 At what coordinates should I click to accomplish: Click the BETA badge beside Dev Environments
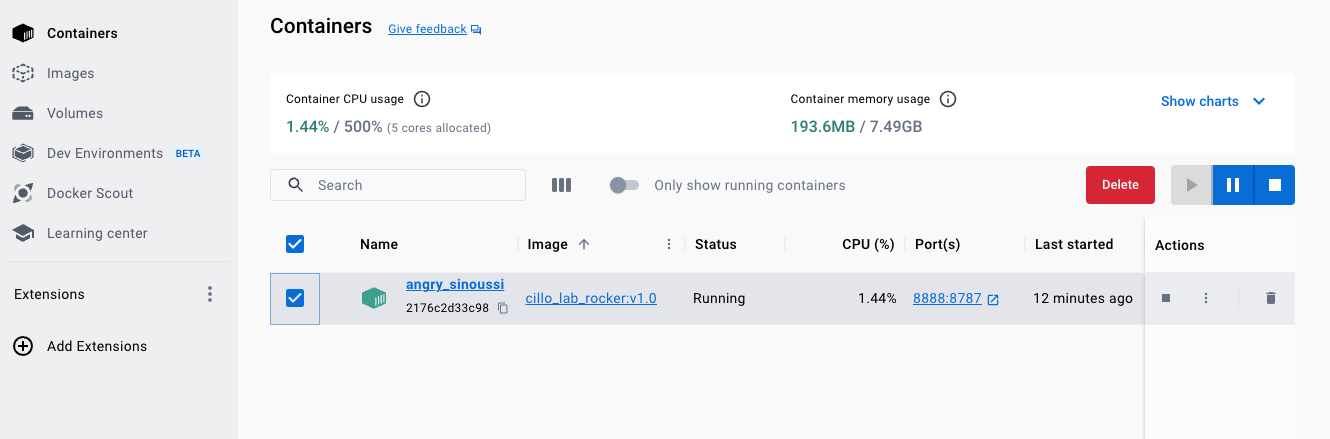coord(188,154)
